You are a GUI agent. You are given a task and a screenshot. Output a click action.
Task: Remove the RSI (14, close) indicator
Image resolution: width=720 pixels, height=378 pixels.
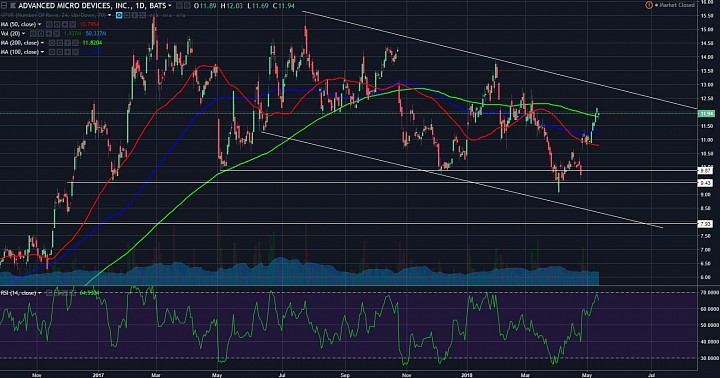[x=73, y=293]
